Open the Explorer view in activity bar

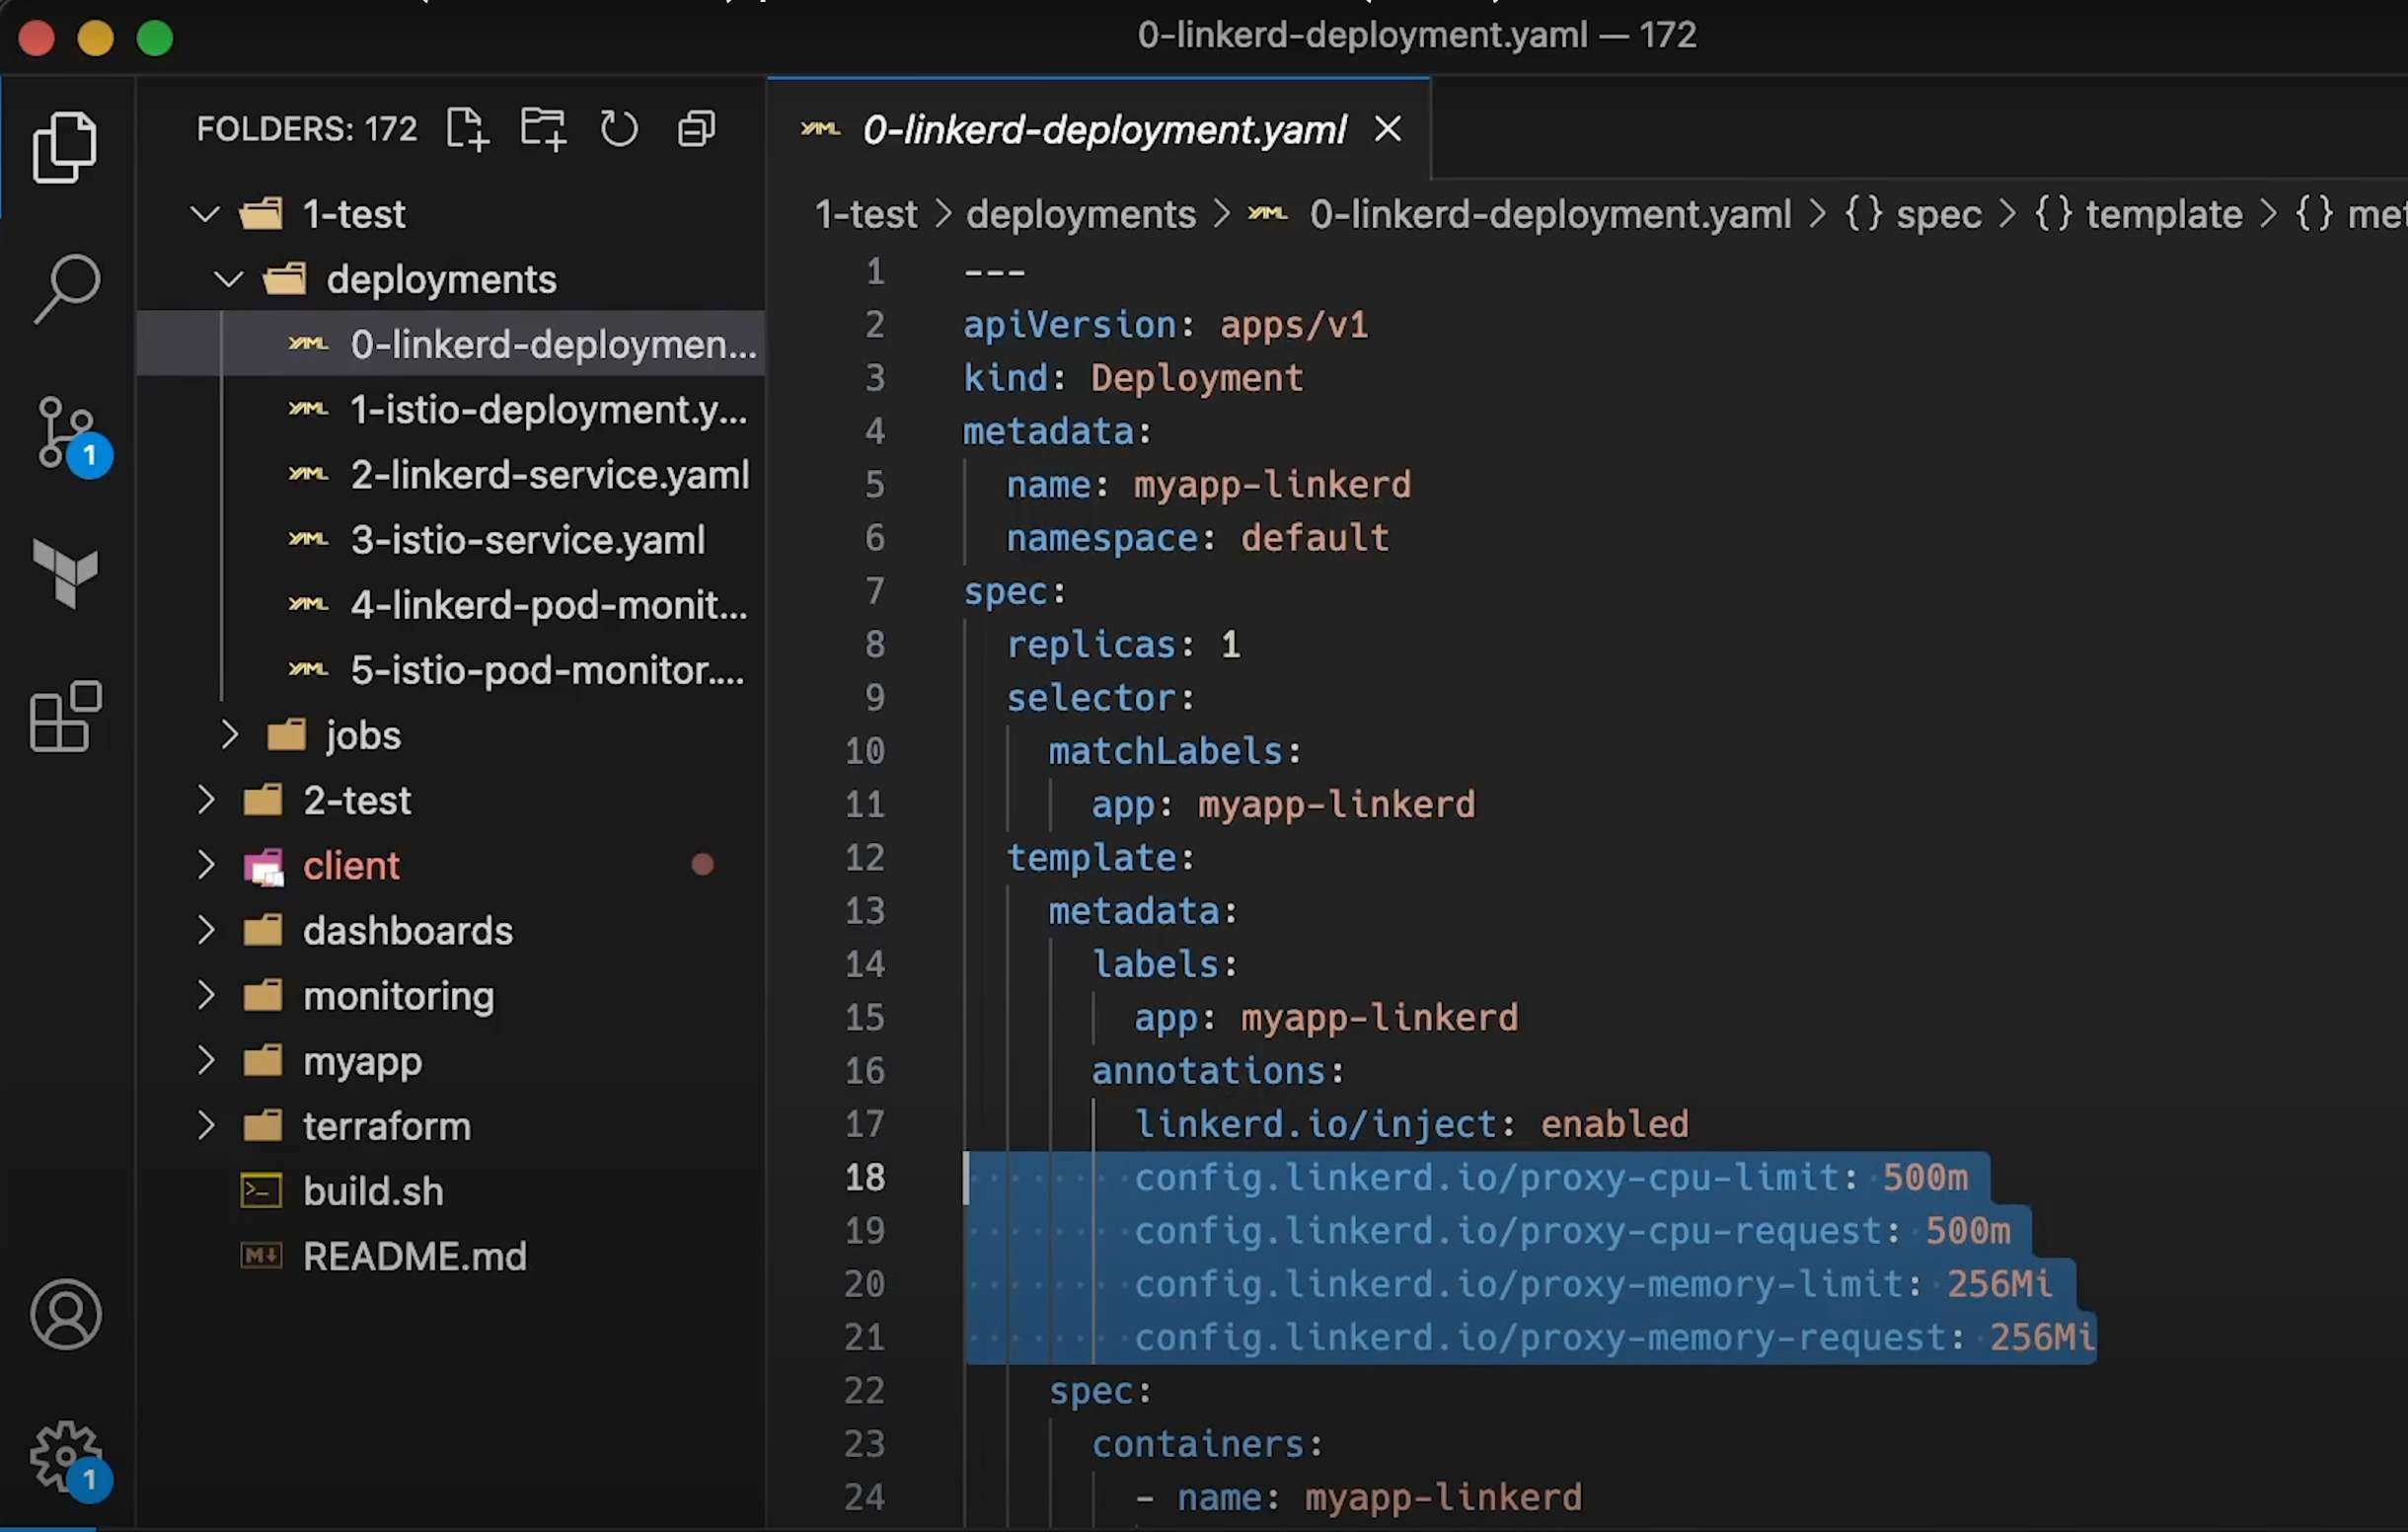point(64,147)
